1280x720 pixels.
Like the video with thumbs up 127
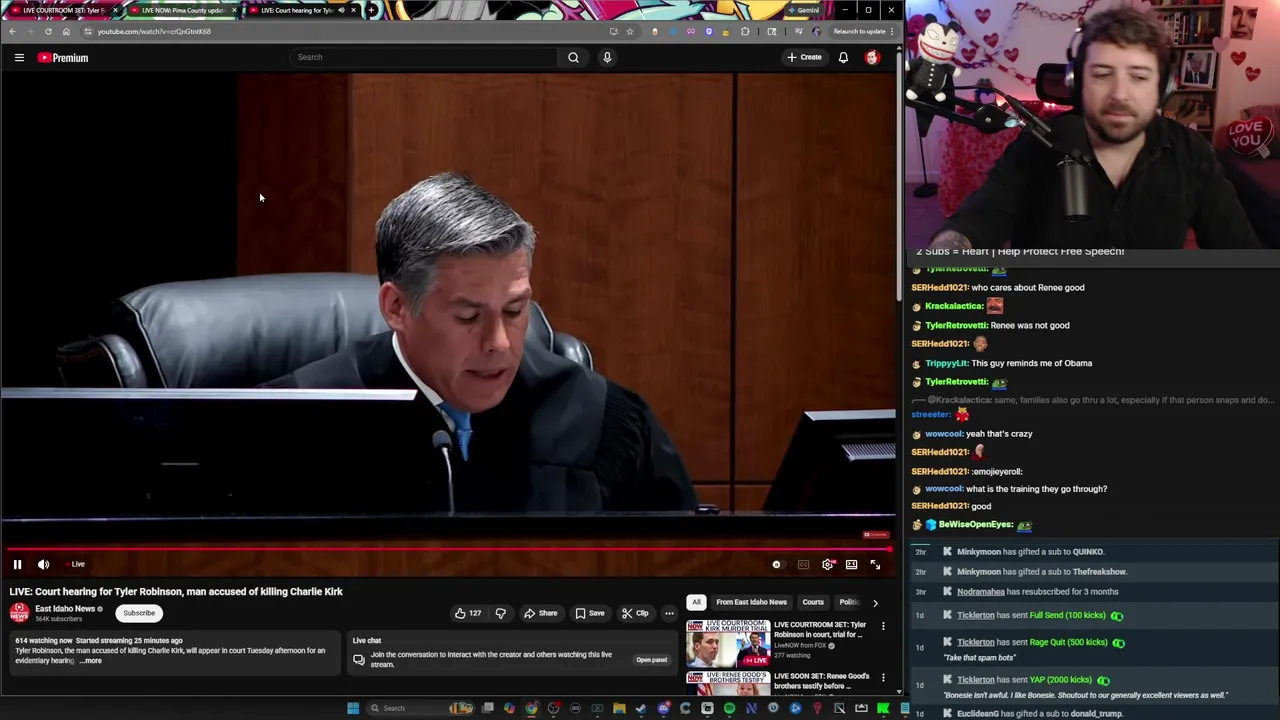click(468, 613)
